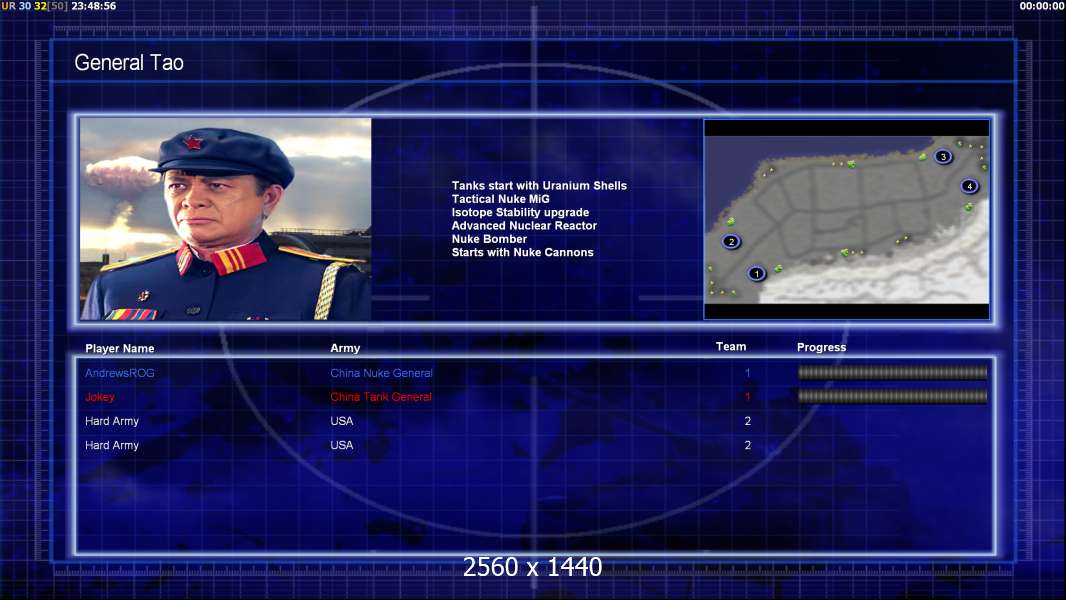This screenshot has height=600, width=1066.
Task: Click Jokey's loading progress bar
Action: (x=892, y=397)
